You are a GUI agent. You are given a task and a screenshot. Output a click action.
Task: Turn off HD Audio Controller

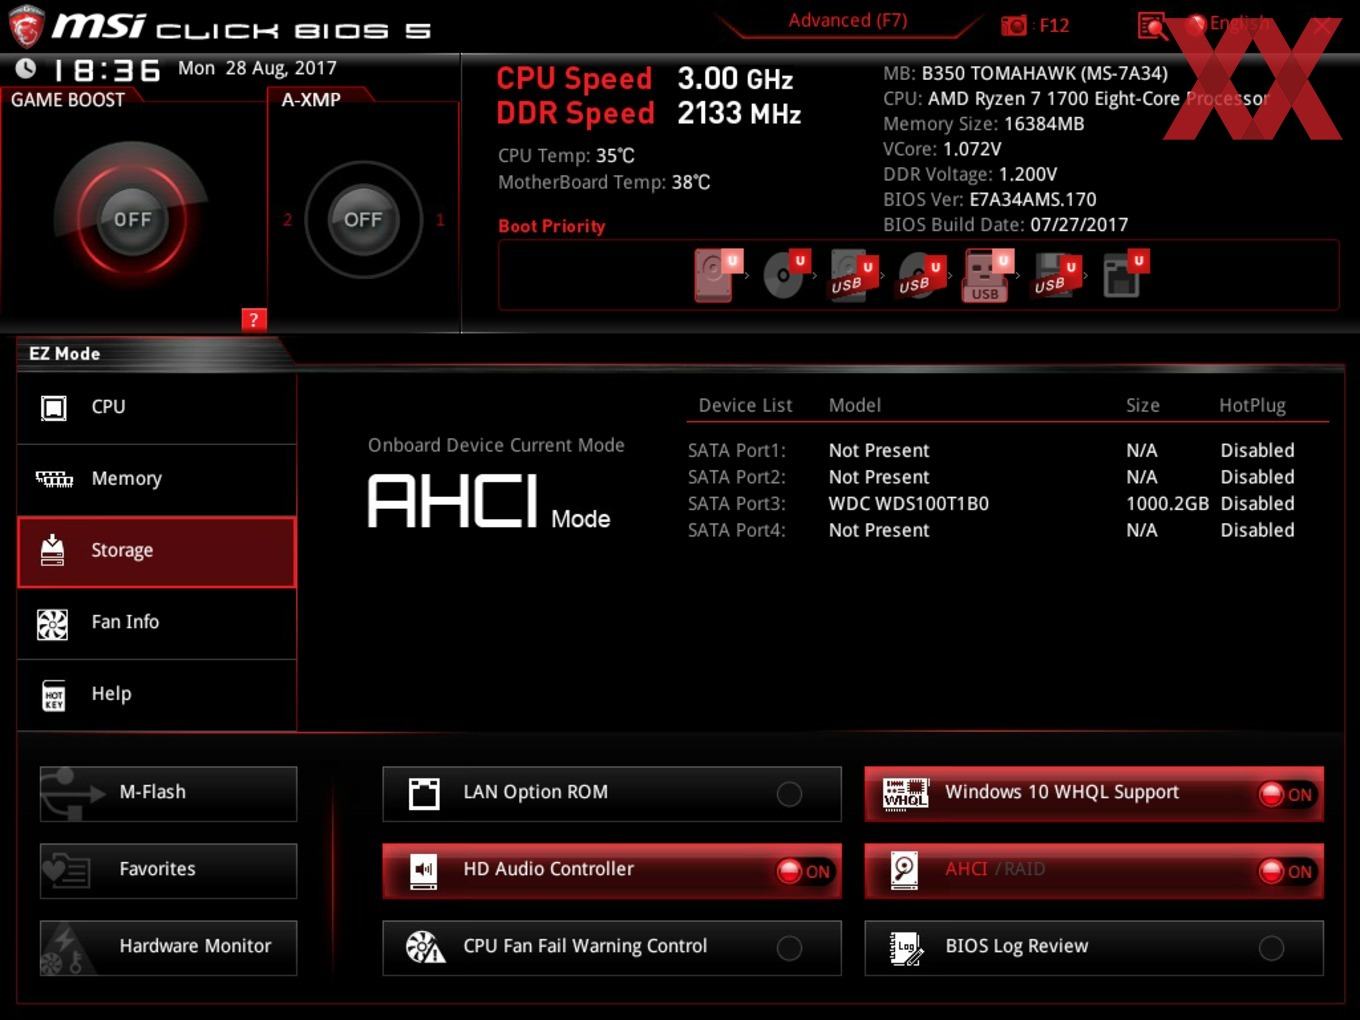coord(612,870)
